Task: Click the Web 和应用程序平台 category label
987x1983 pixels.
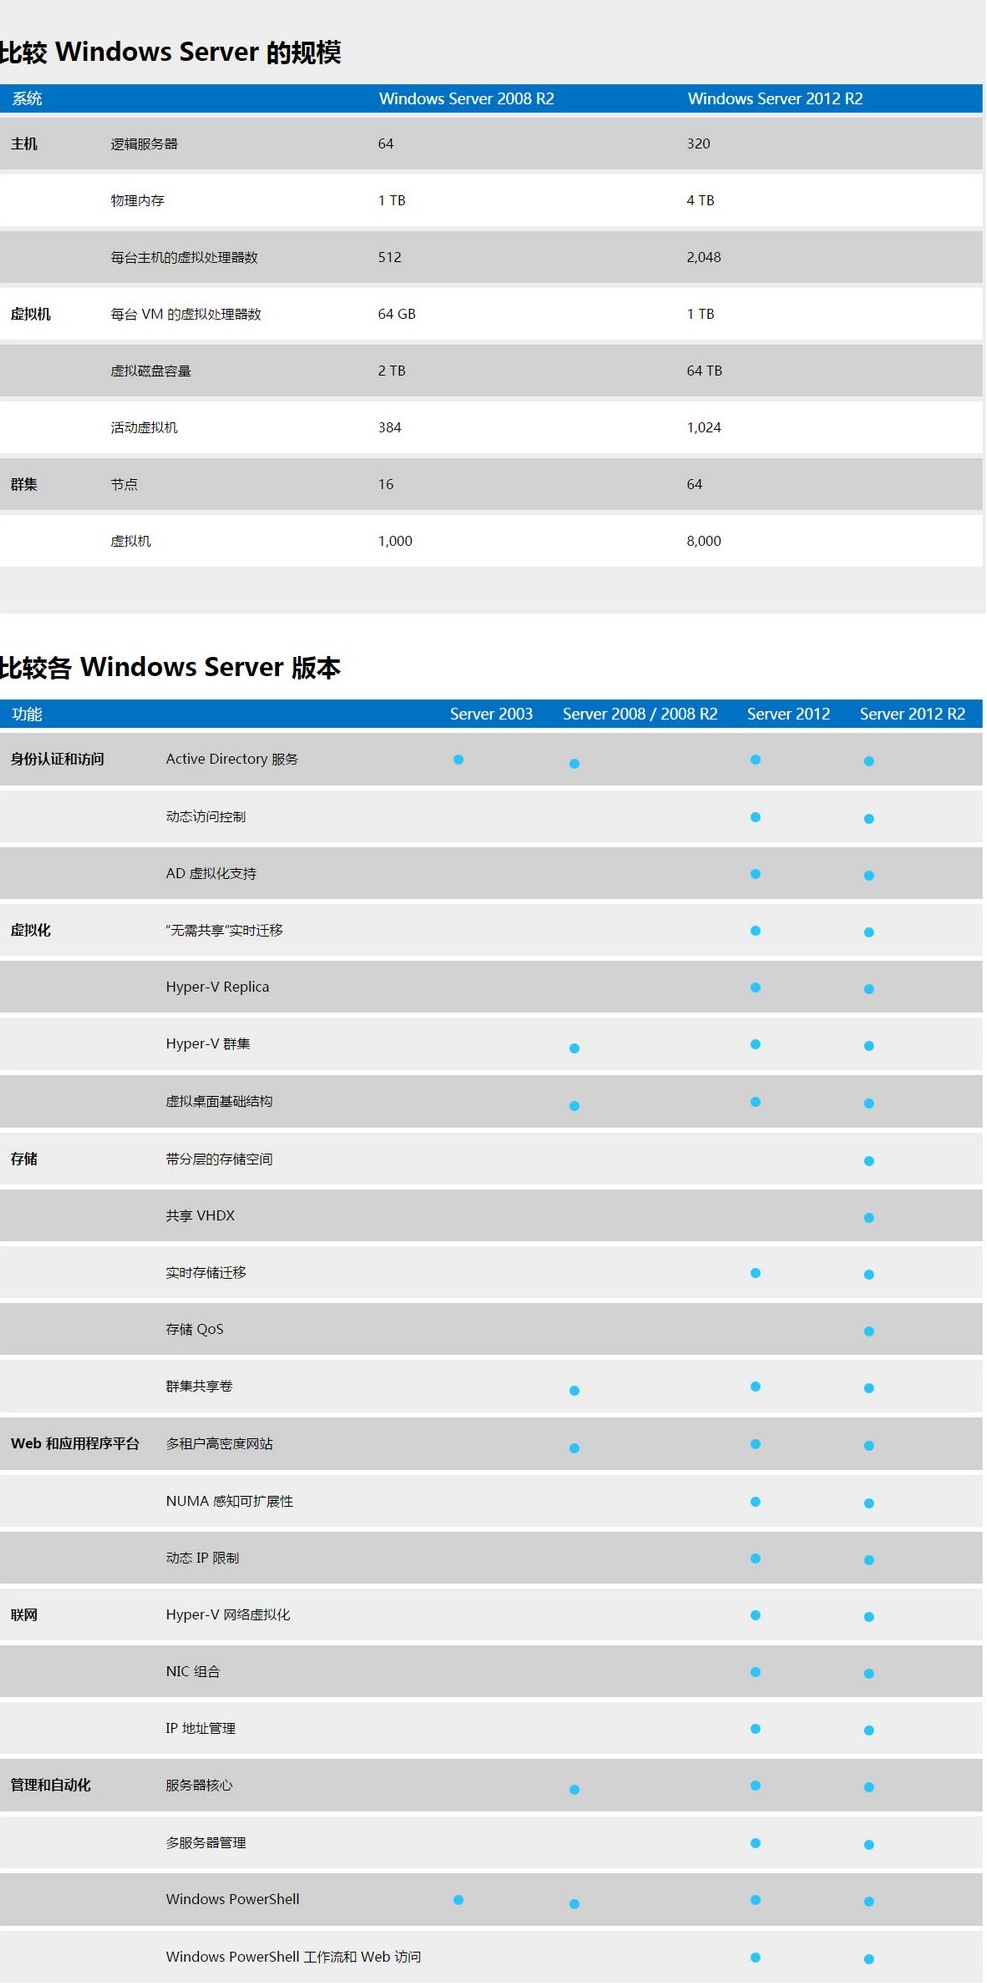Action: (x=75, y=1444)
